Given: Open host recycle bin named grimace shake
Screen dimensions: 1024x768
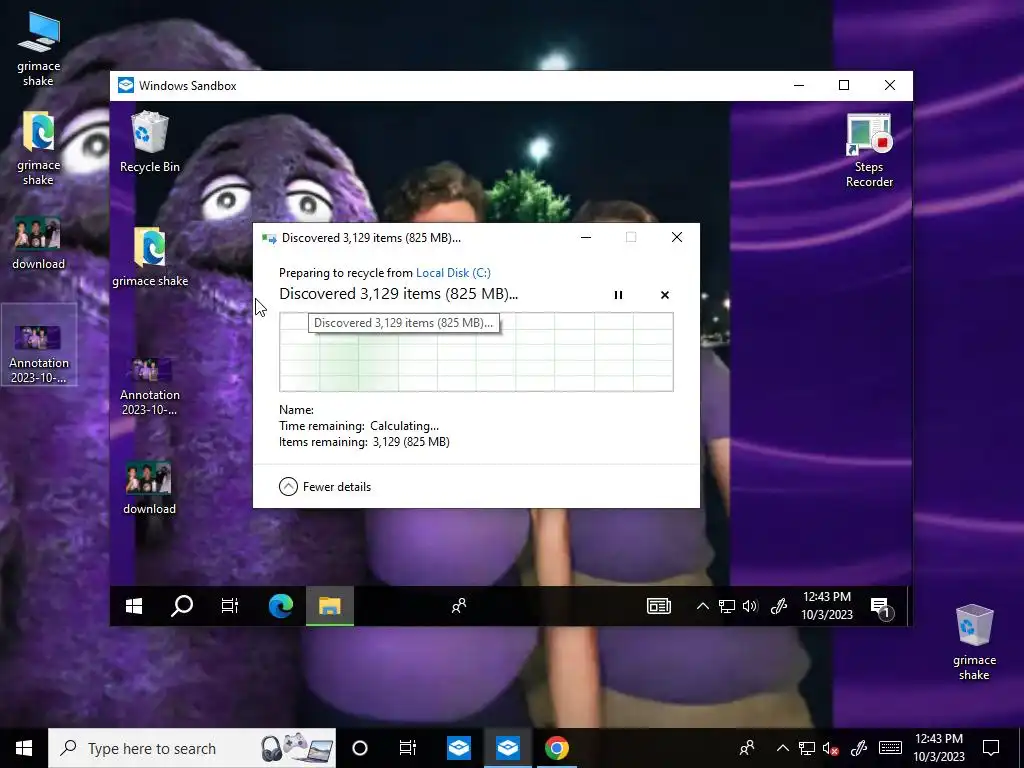Looking at the screenshot, I should 974,643.
